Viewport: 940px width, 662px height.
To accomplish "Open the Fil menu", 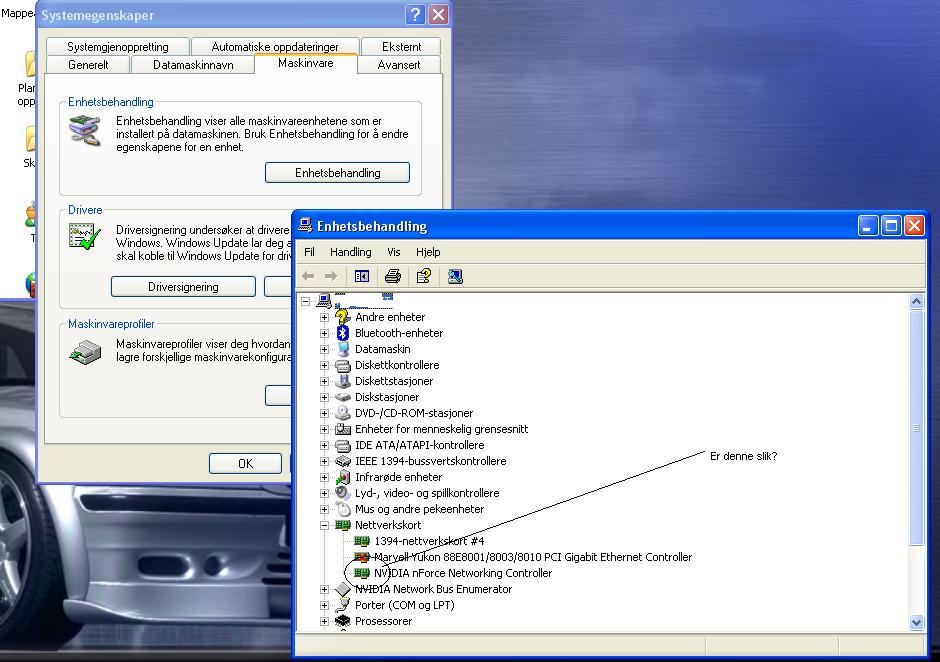I will [x=309, y=252].
